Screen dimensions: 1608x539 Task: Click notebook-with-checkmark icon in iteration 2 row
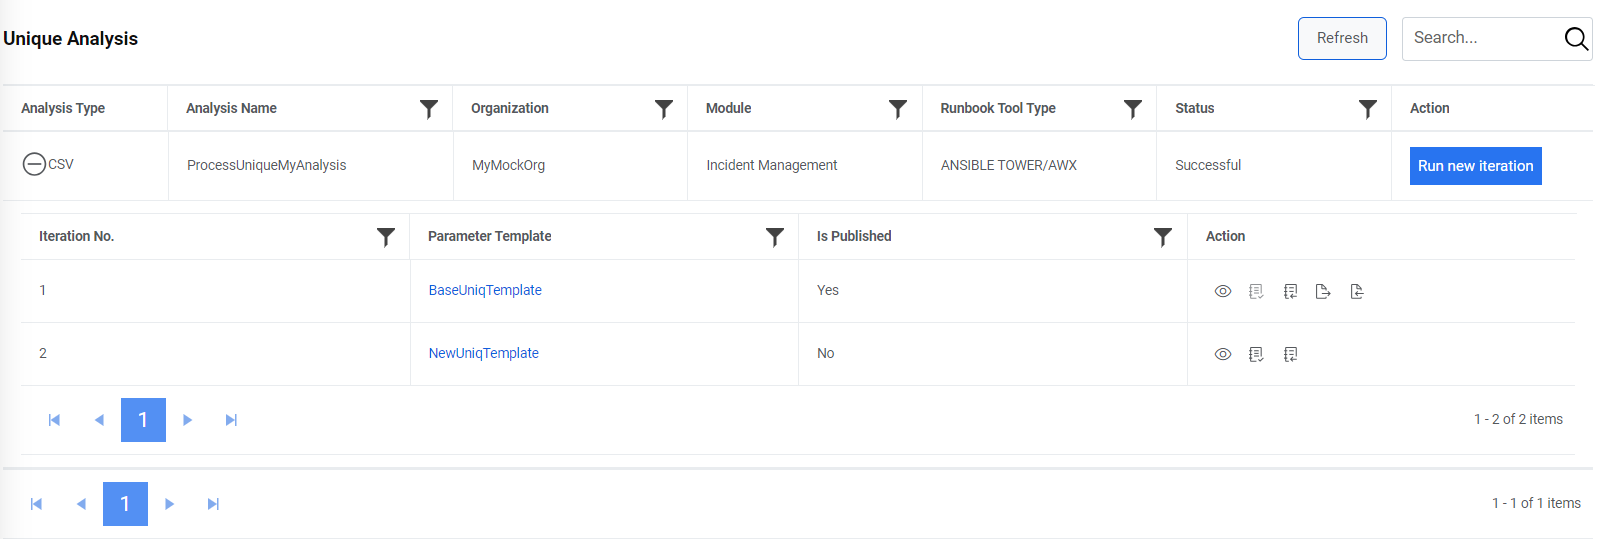(1256, 354)
